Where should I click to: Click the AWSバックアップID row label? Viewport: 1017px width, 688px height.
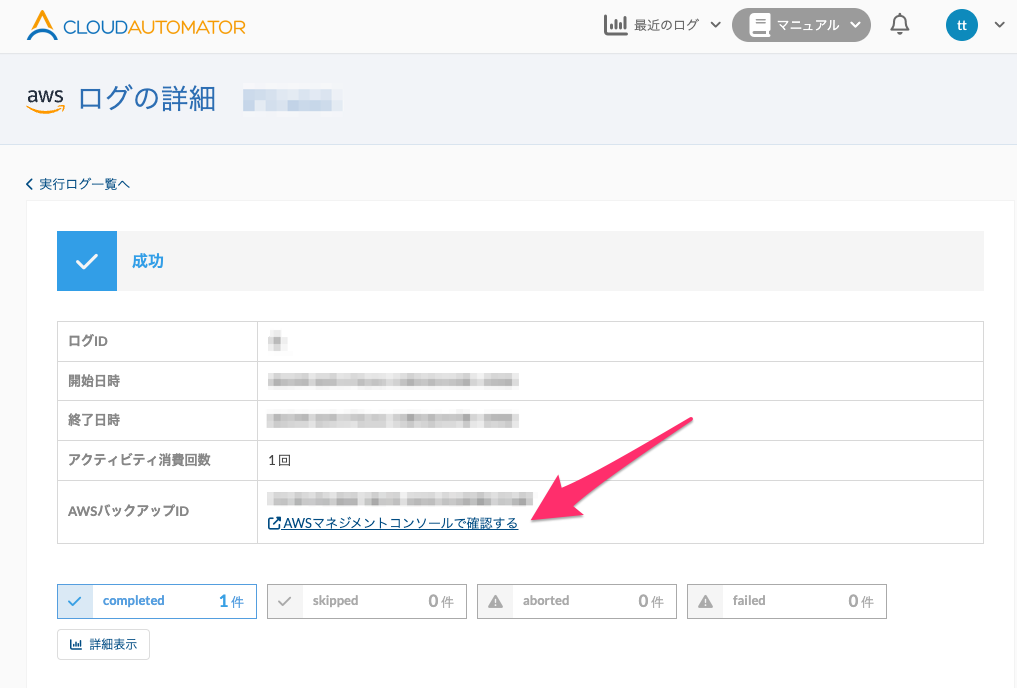[128, 511]
